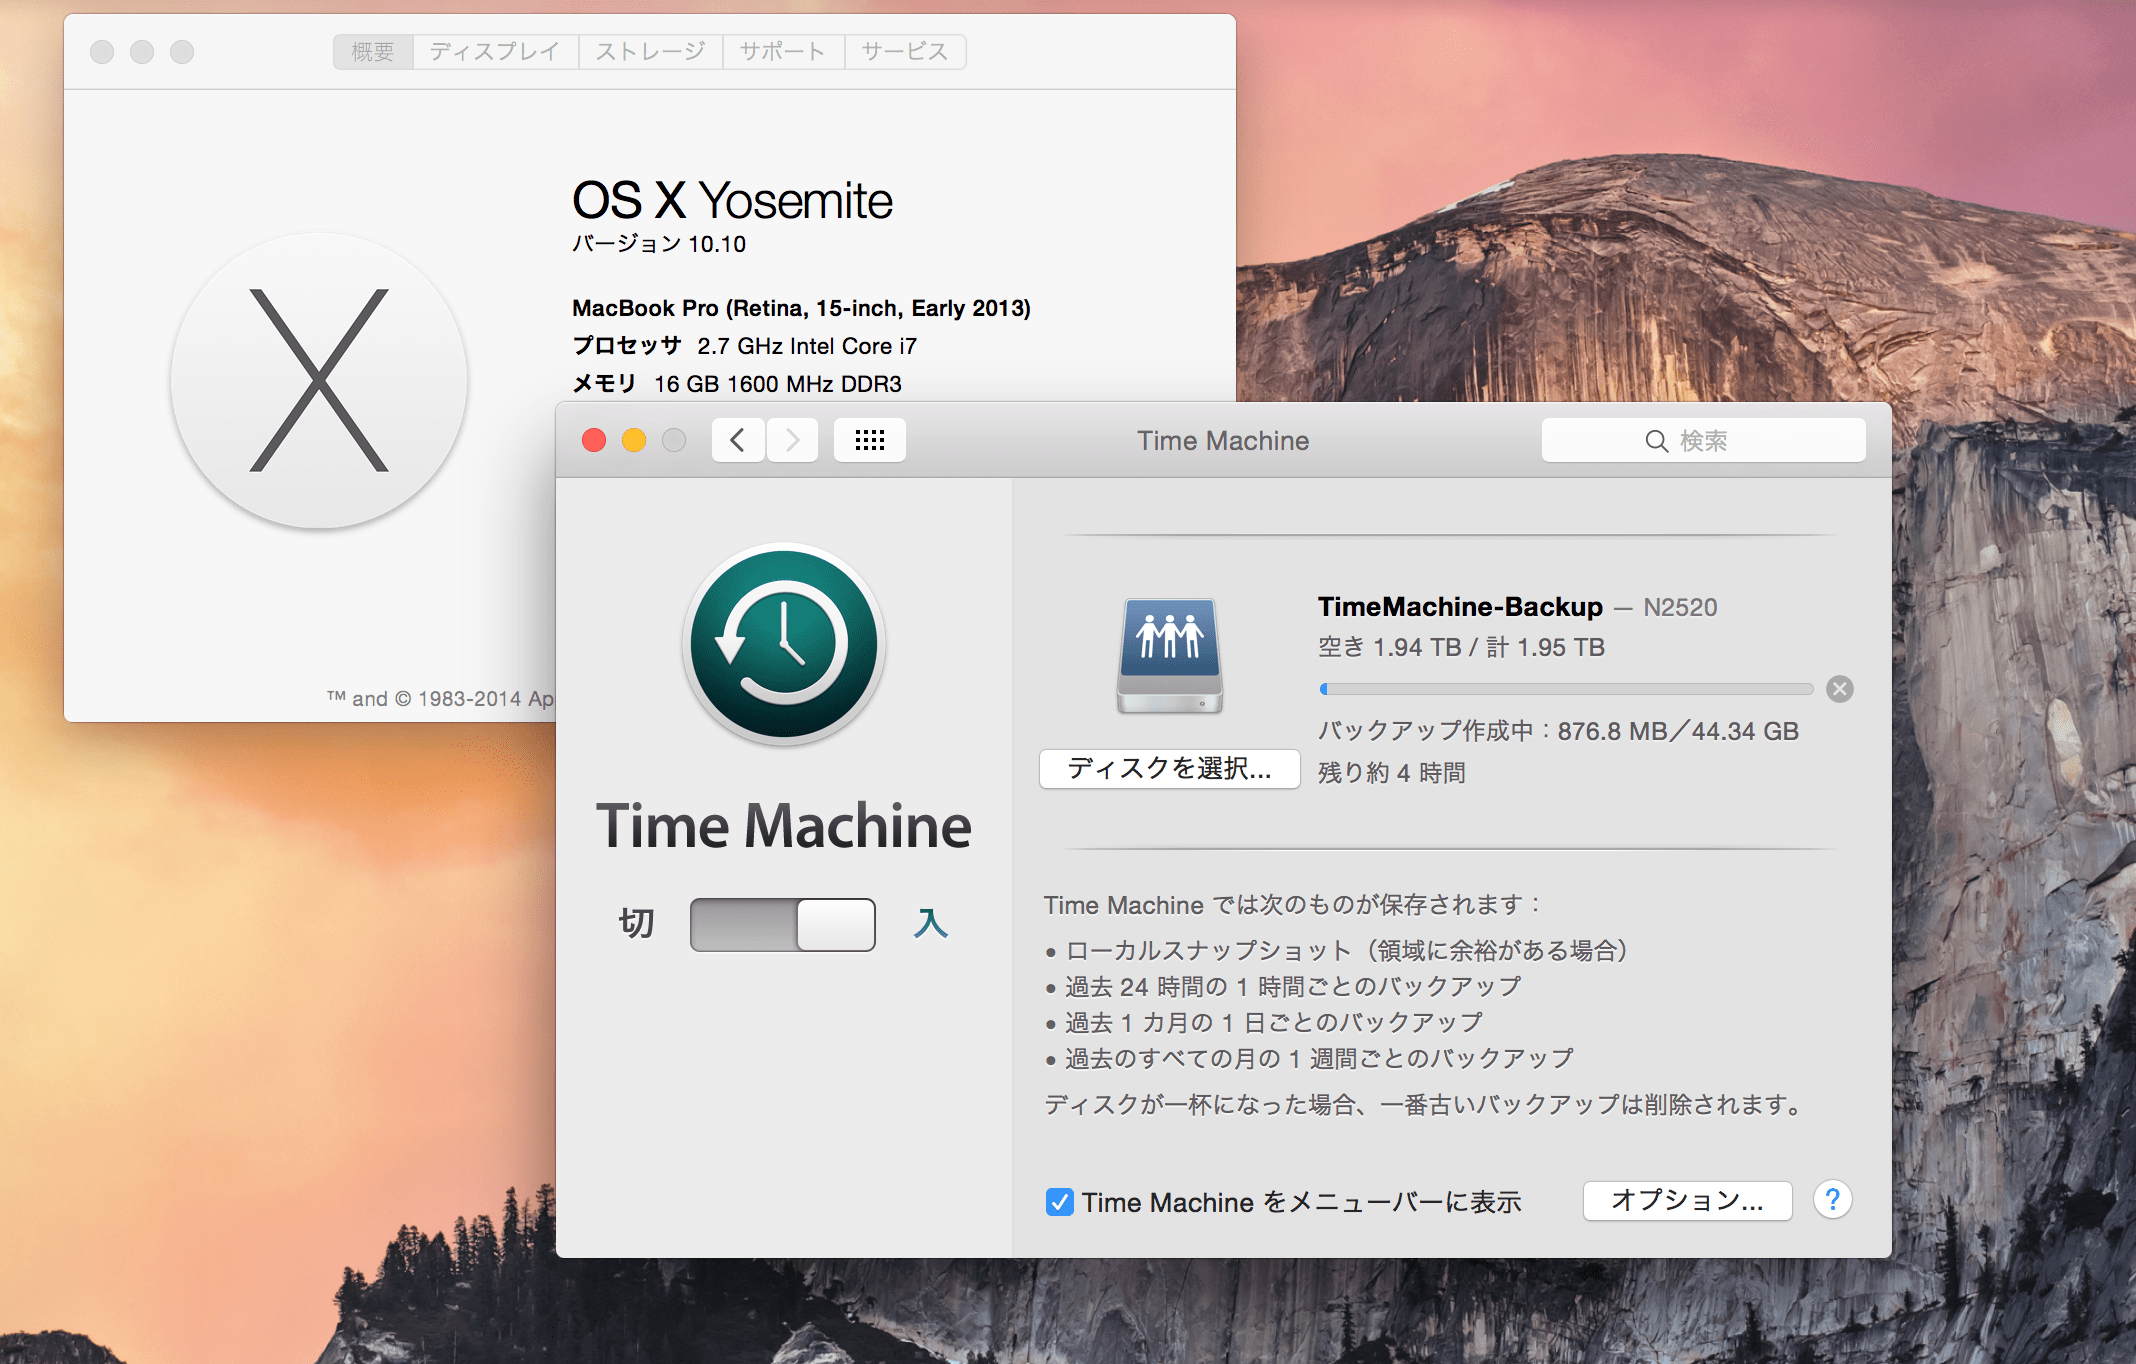Viewport: 2136px width, 1364px height.
Task: Click the ローカルスナップショット bullet line
Action: (x=1337, y=950)
